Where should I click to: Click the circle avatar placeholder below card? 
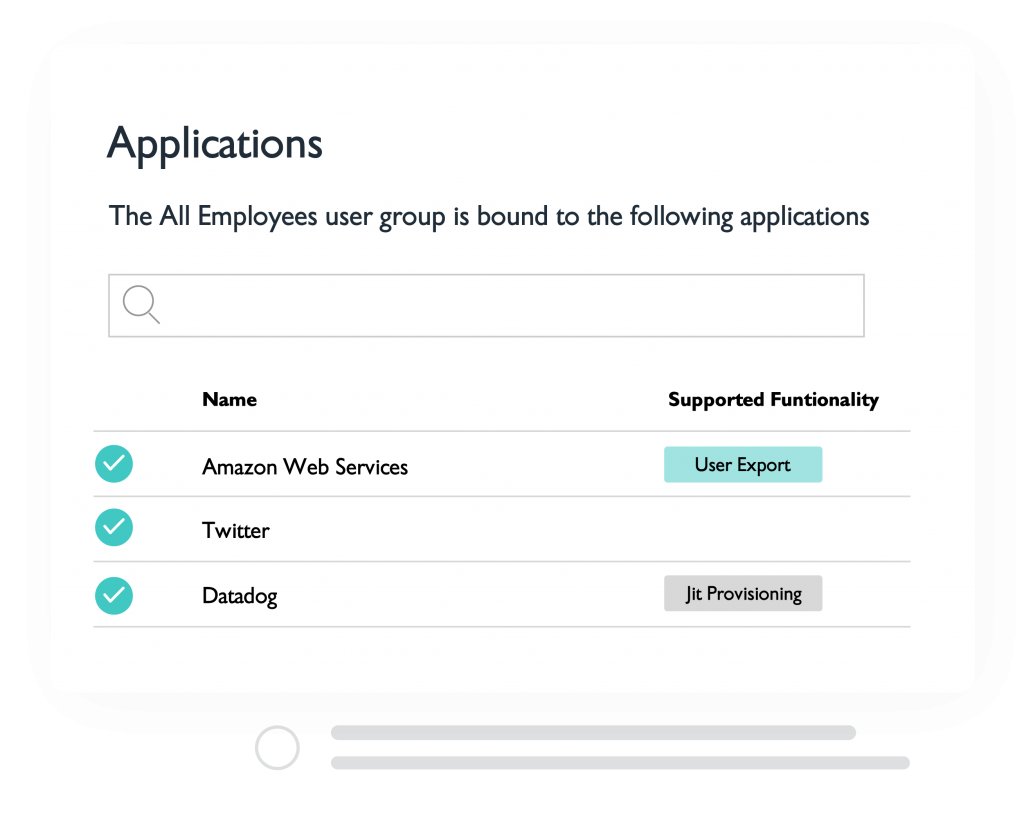click(277, 747)
